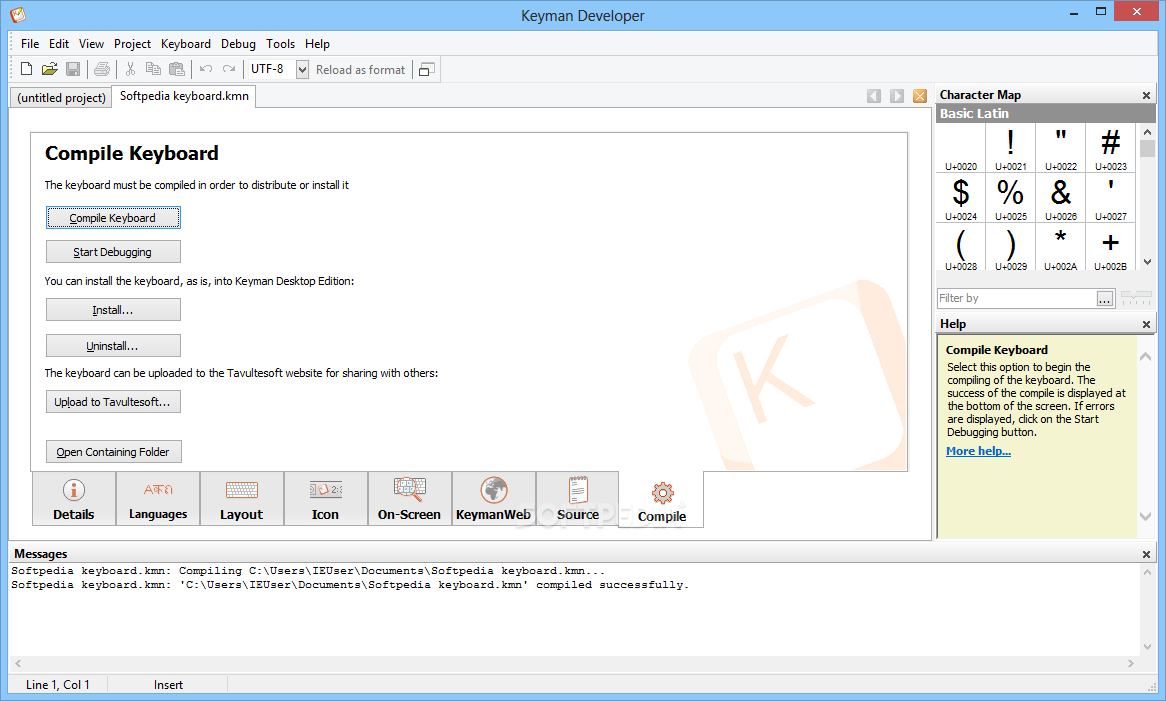Switch to the (untitled project) tab
This screenshot has width=1166, height=701.
point(61,97)
